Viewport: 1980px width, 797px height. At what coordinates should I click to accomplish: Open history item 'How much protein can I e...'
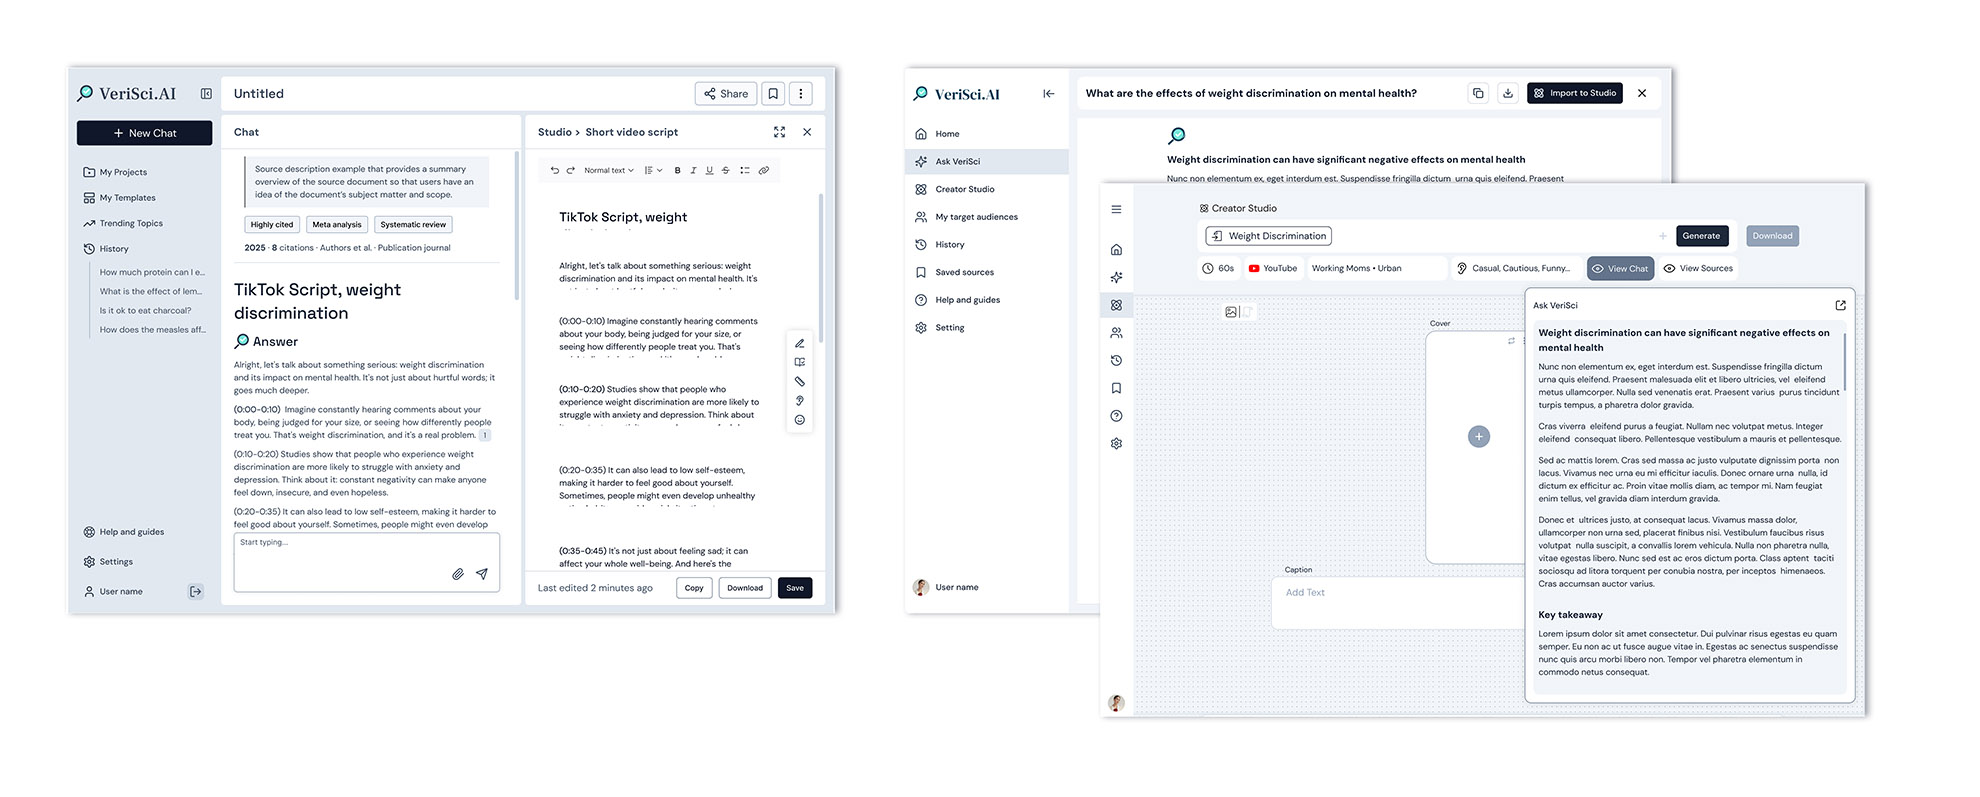click(x=152, y=272)
